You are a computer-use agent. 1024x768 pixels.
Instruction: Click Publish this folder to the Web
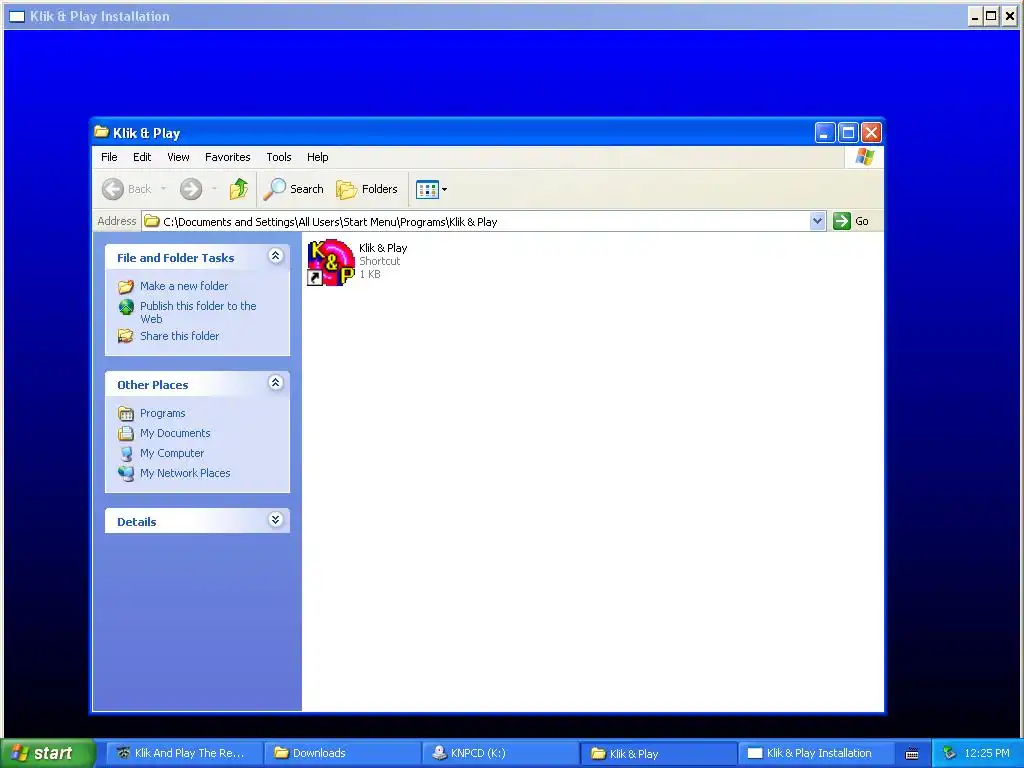[198, 312]
